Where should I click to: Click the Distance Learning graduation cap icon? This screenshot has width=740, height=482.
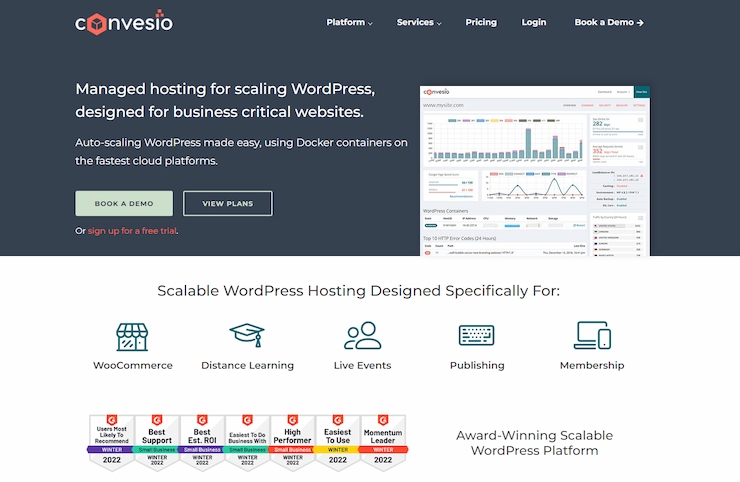point(247,335)
